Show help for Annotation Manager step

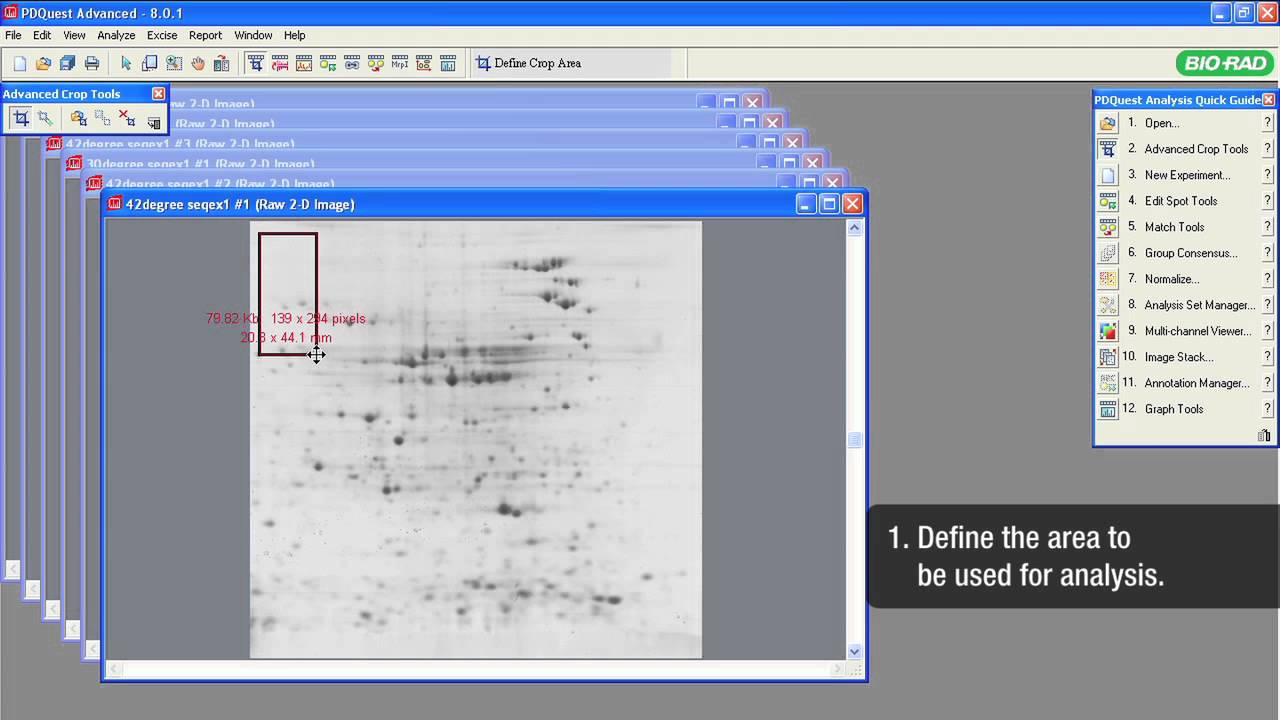[1267, 383]
